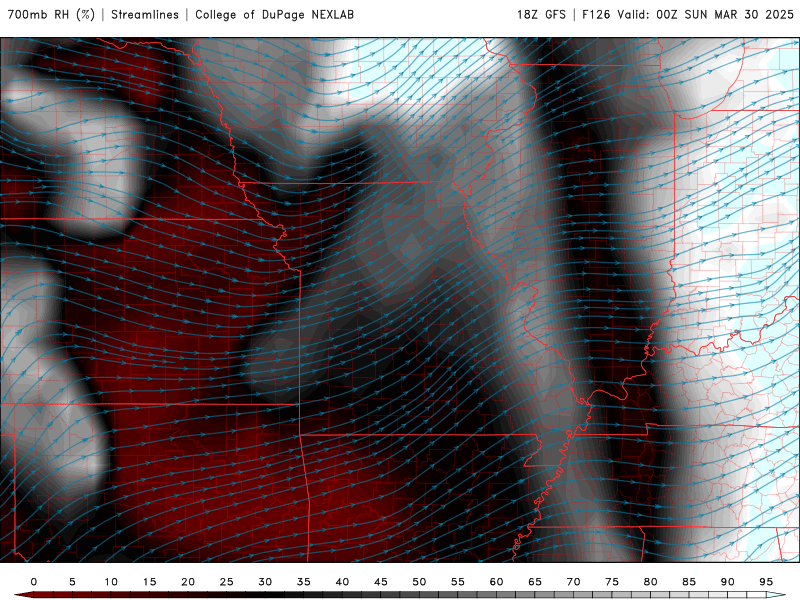Click the '60' value on the color scale

coord(496,582)
